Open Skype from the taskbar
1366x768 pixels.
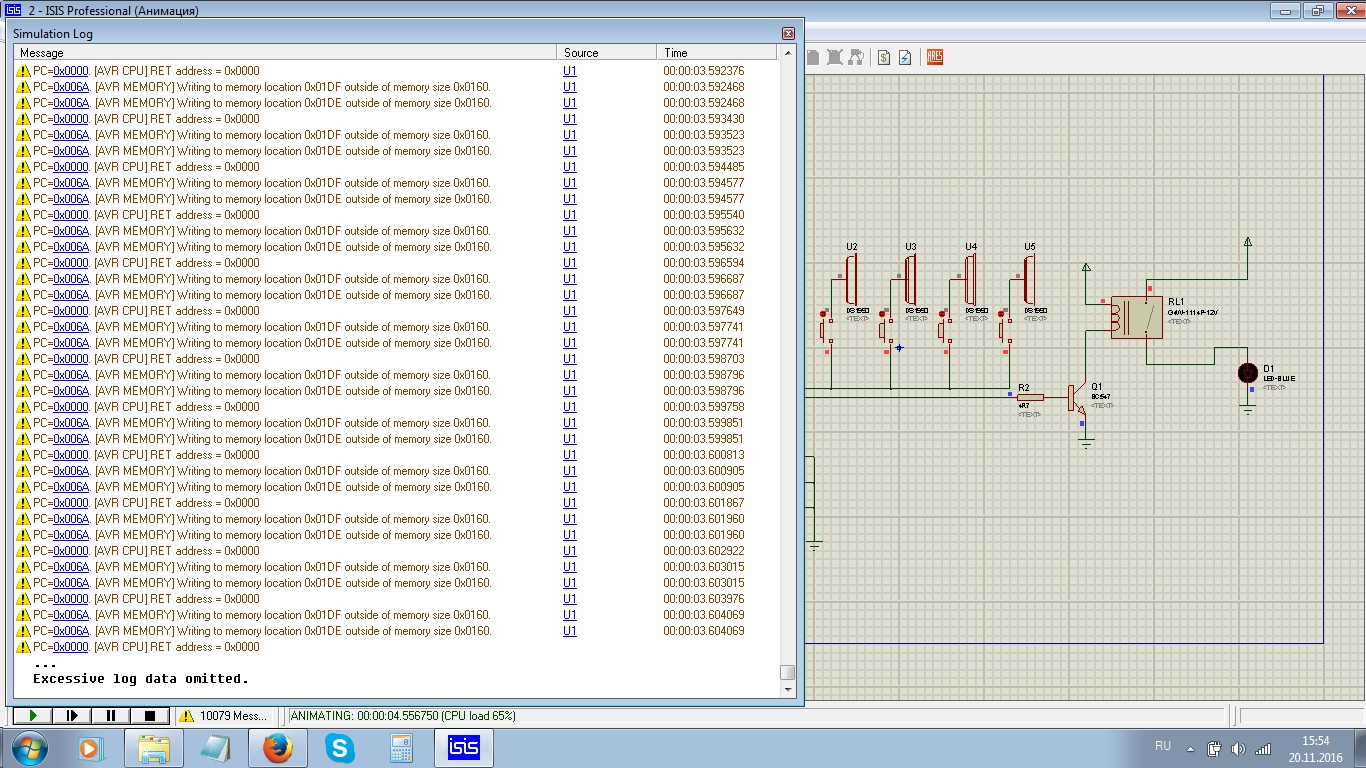339,748
